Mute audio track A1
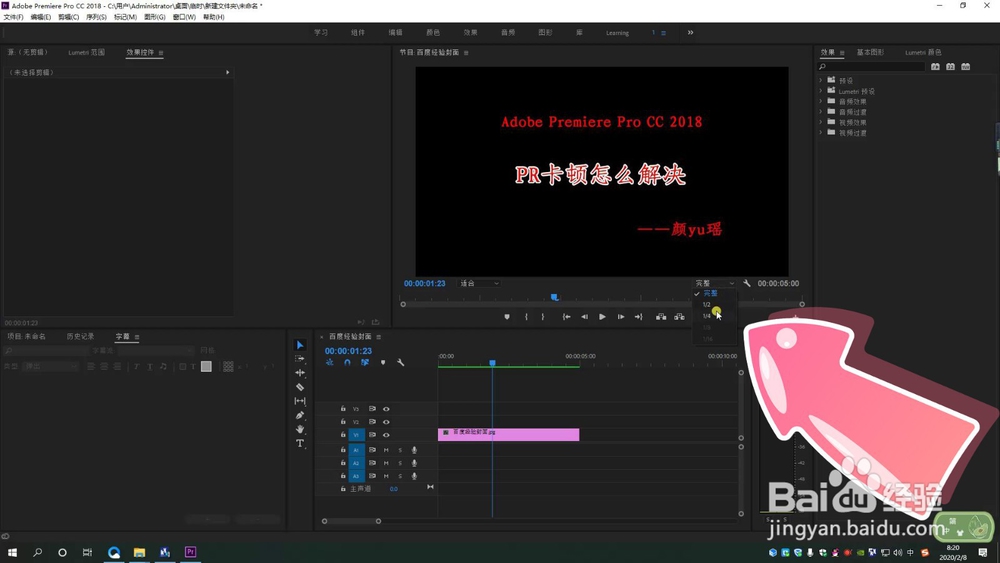The width and height of the screenshot is (1000, 563). [386, 450]
